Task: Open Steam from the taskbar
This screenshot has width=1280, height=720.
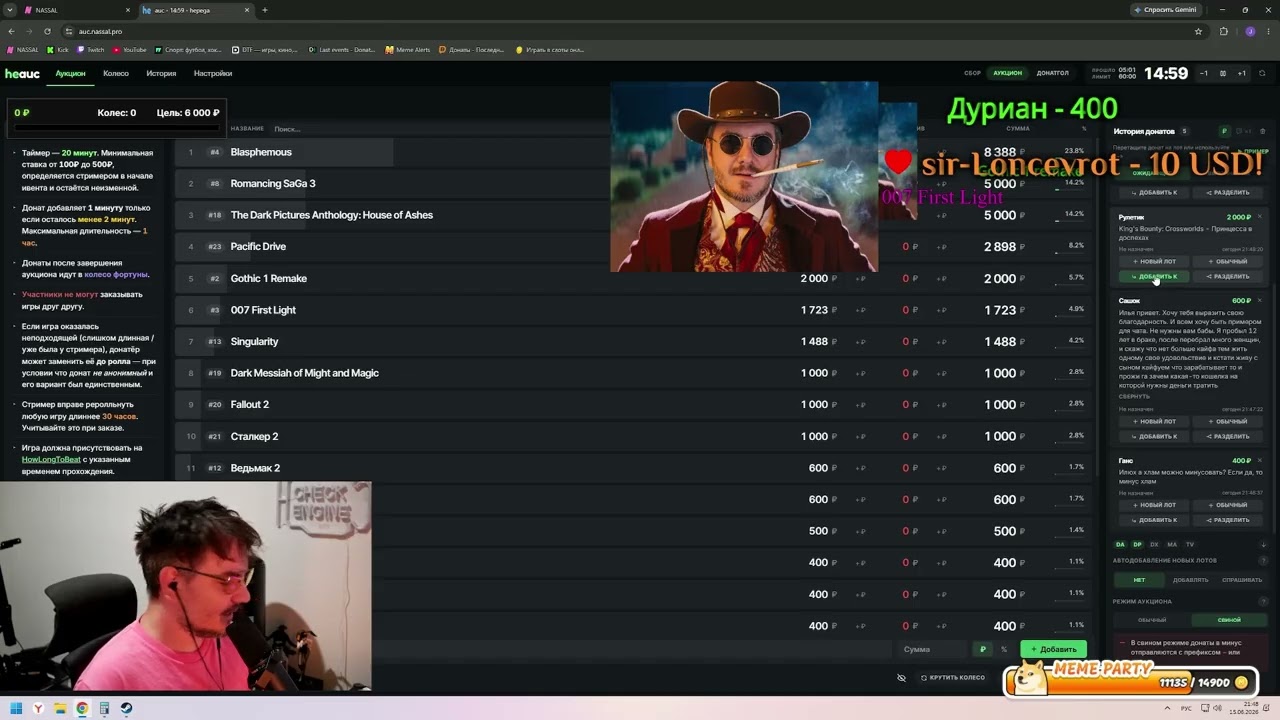Action: coord(127,708)
